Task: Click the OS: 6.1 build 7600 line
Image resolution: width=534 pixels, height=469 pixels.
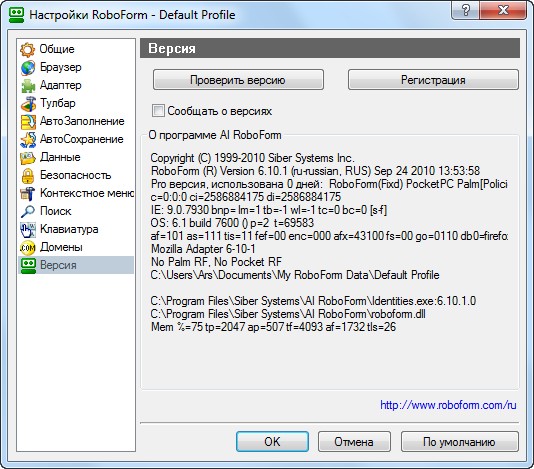Action: [x=232, y=223]
